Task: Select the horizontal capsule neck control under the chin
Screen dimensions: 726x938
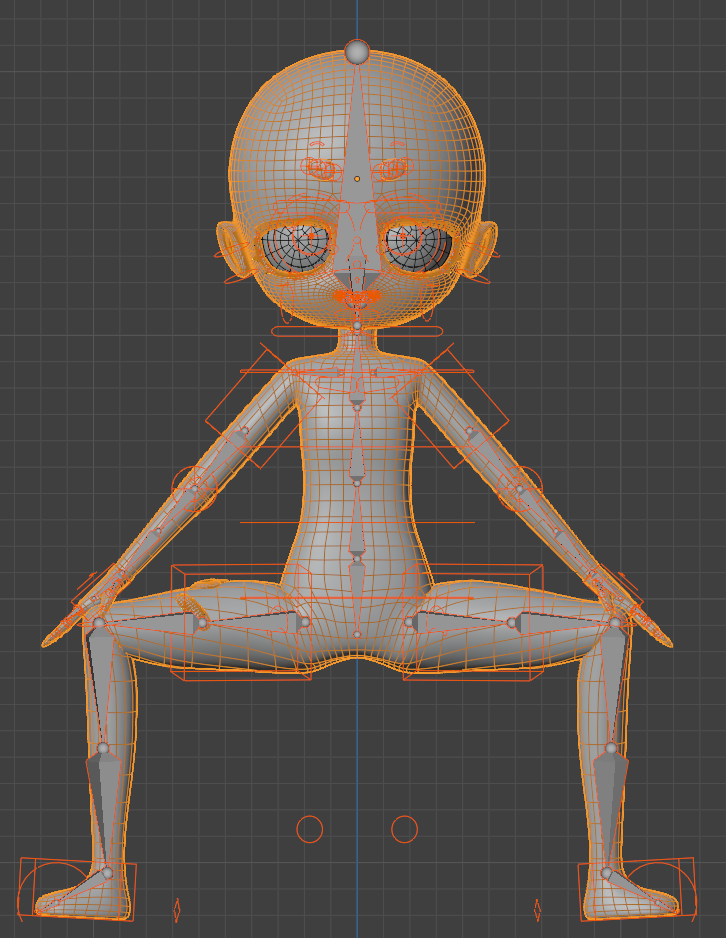Action: coord(358,331)
